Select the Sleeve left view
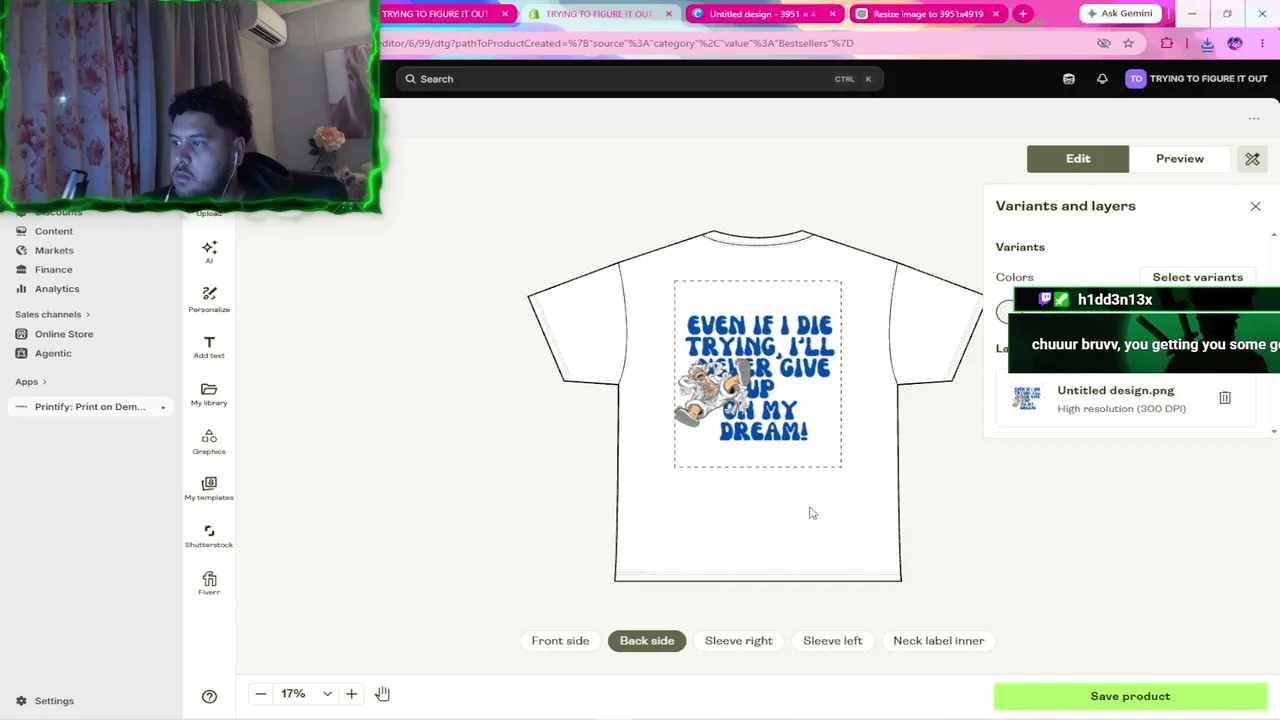 click(833, 641)
